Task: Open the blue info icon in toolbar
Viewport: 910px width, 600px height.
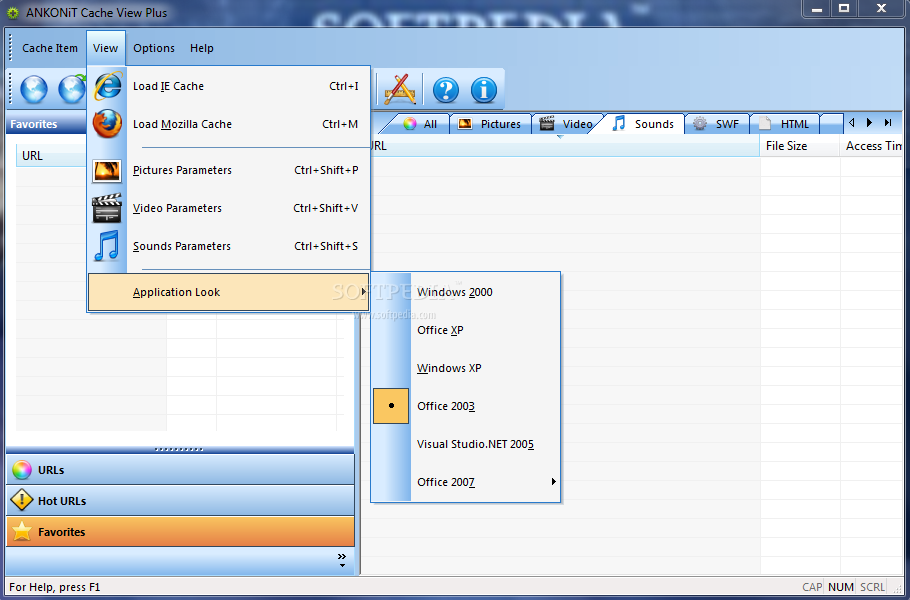Action: pos(483,90)
